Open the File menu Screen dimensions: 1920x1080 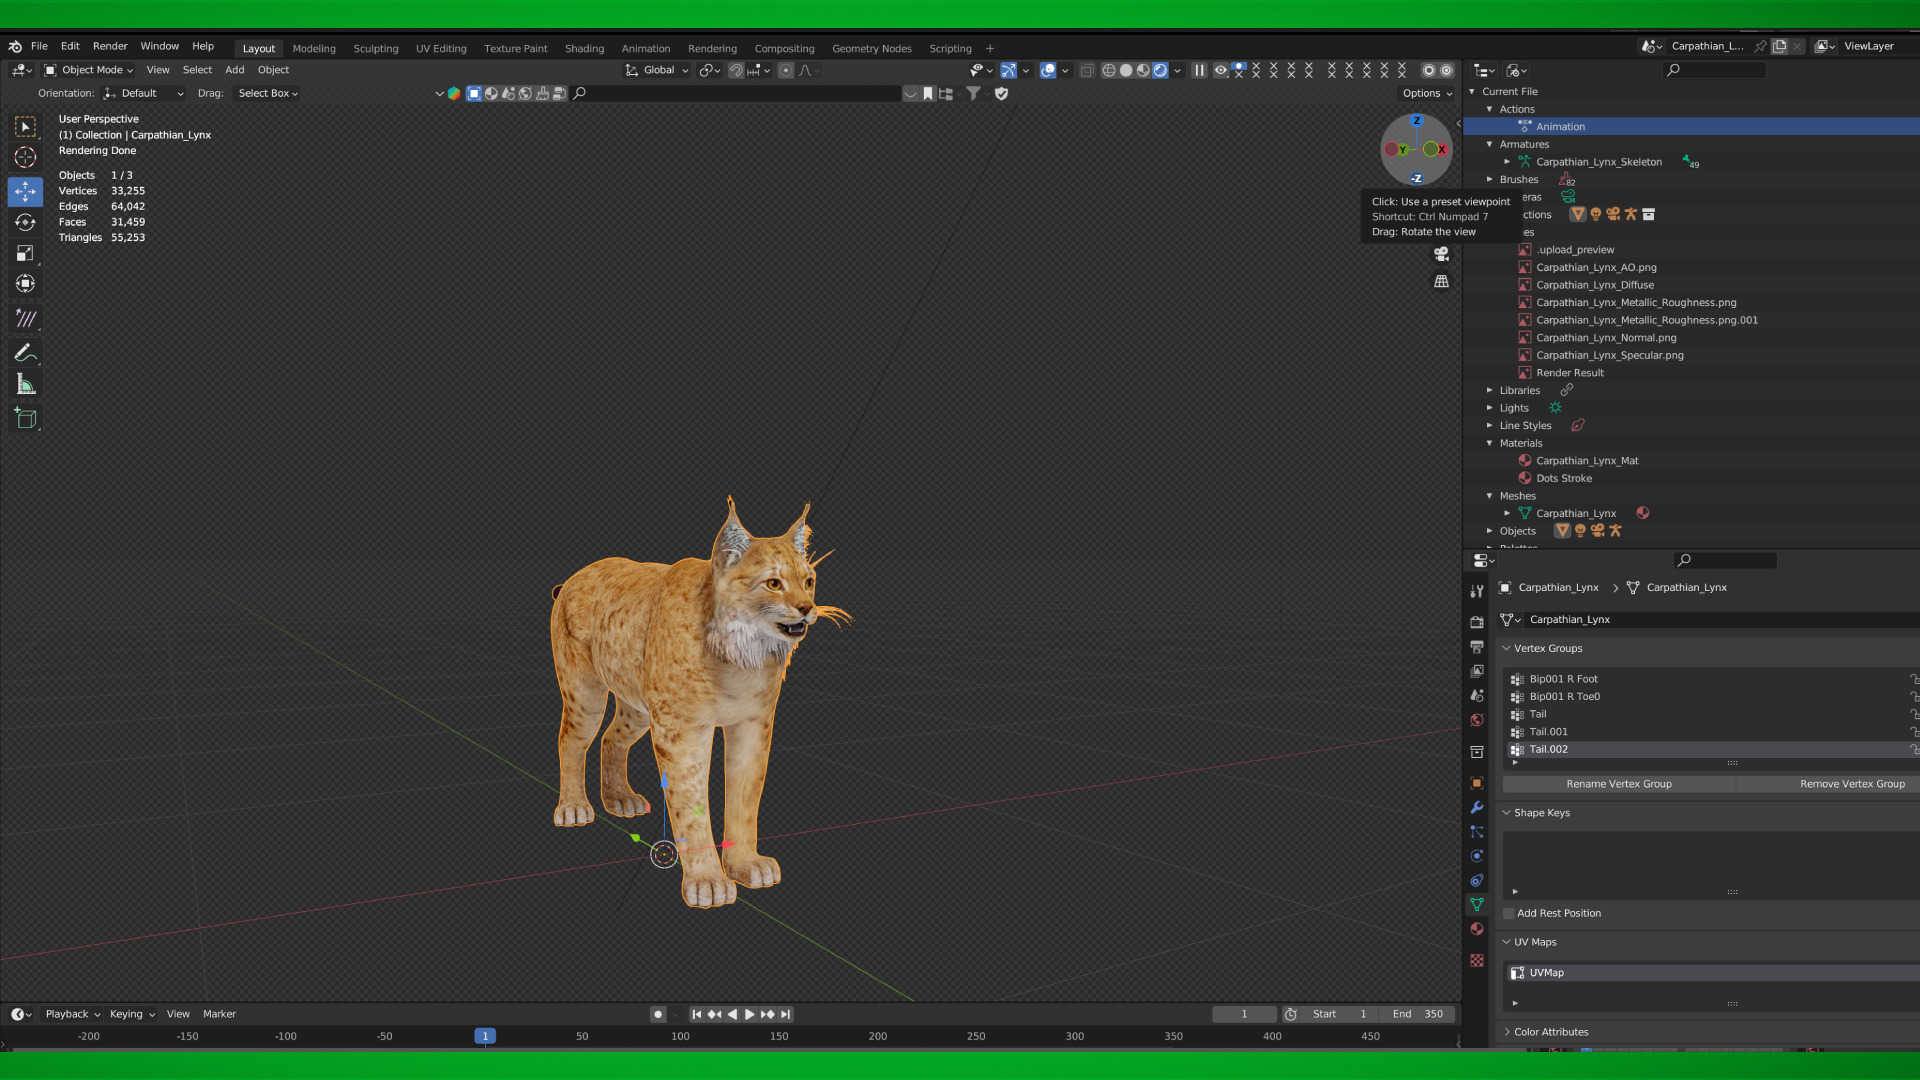39,46
